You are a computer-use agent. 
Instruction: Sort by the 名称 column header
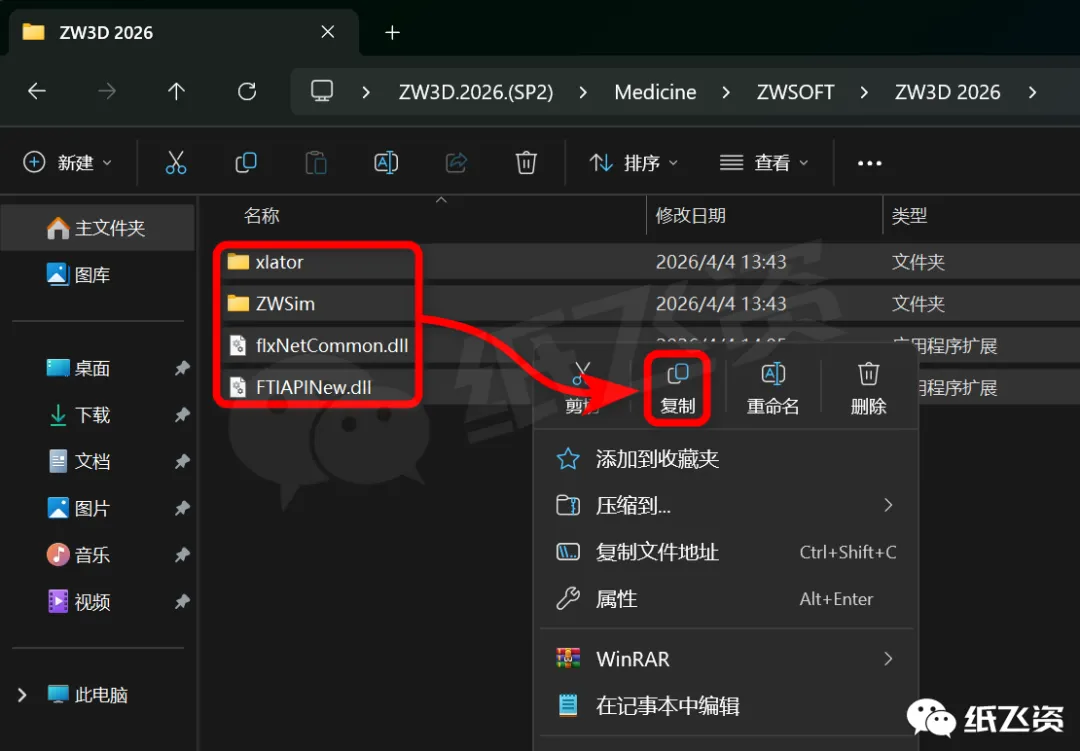click(262, 216)
